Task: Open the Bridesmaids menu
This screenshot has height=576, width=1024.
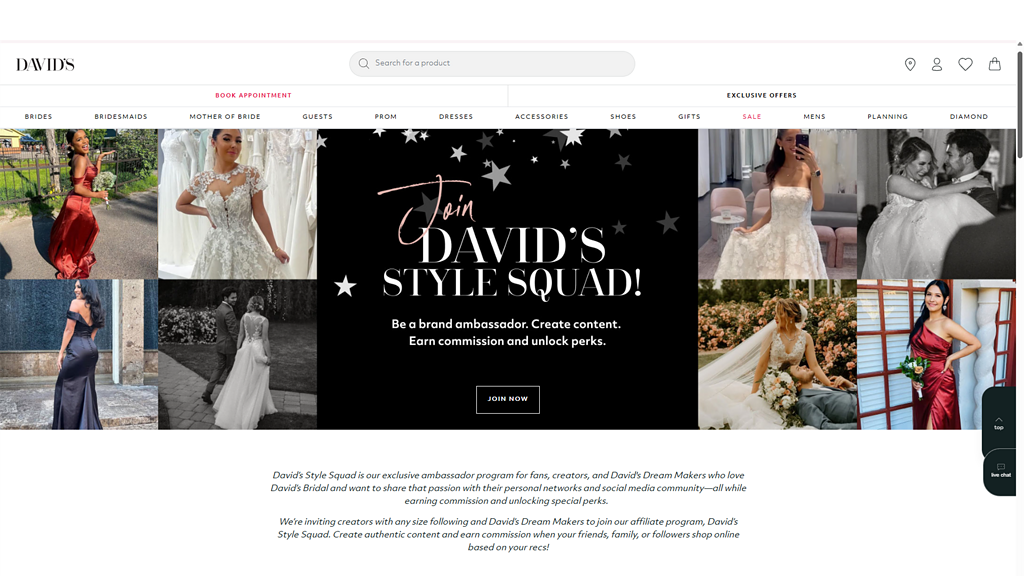Action: (121, 117)
